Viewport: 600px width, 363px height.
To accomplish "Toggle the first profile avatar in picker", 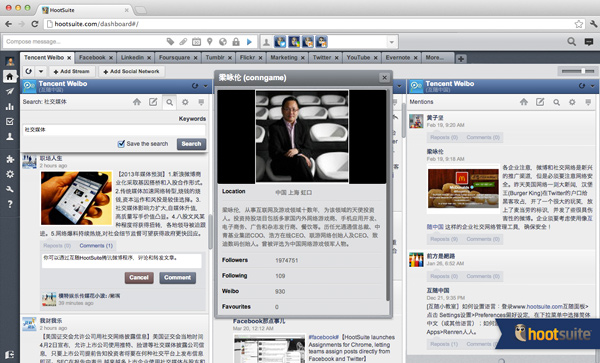I will (280, 42).
